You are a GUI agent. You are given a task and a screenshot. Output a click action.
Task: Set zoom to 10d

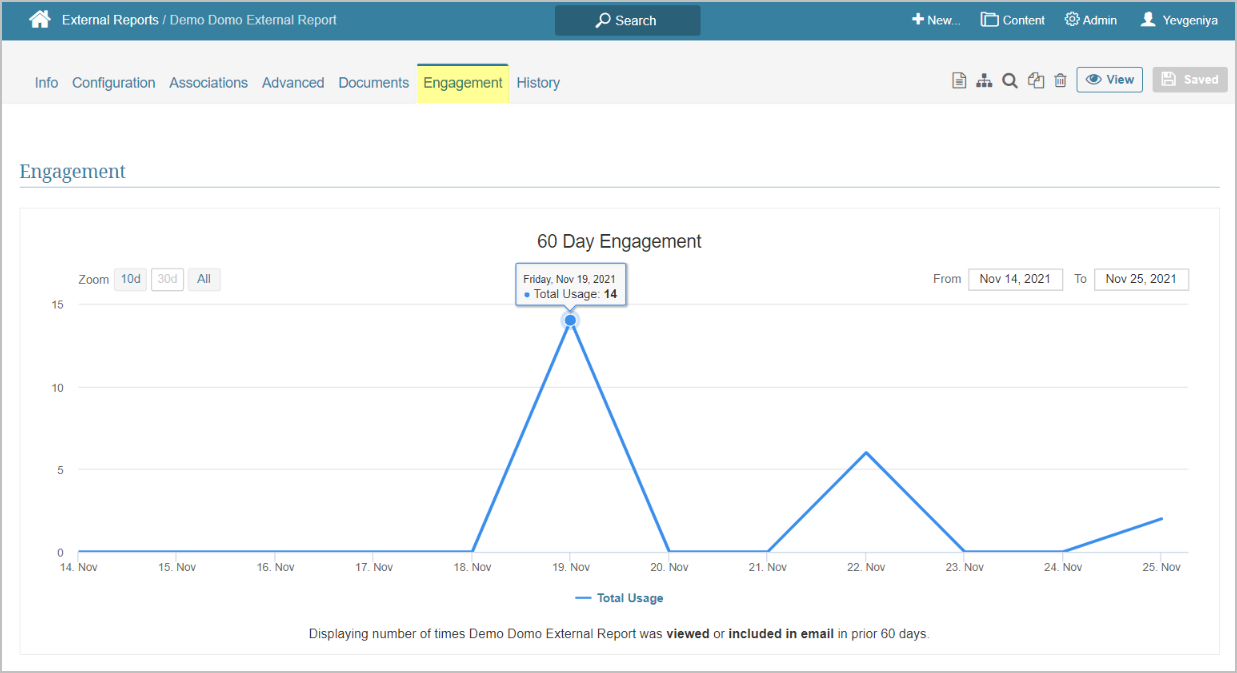[x=130, y=279]
